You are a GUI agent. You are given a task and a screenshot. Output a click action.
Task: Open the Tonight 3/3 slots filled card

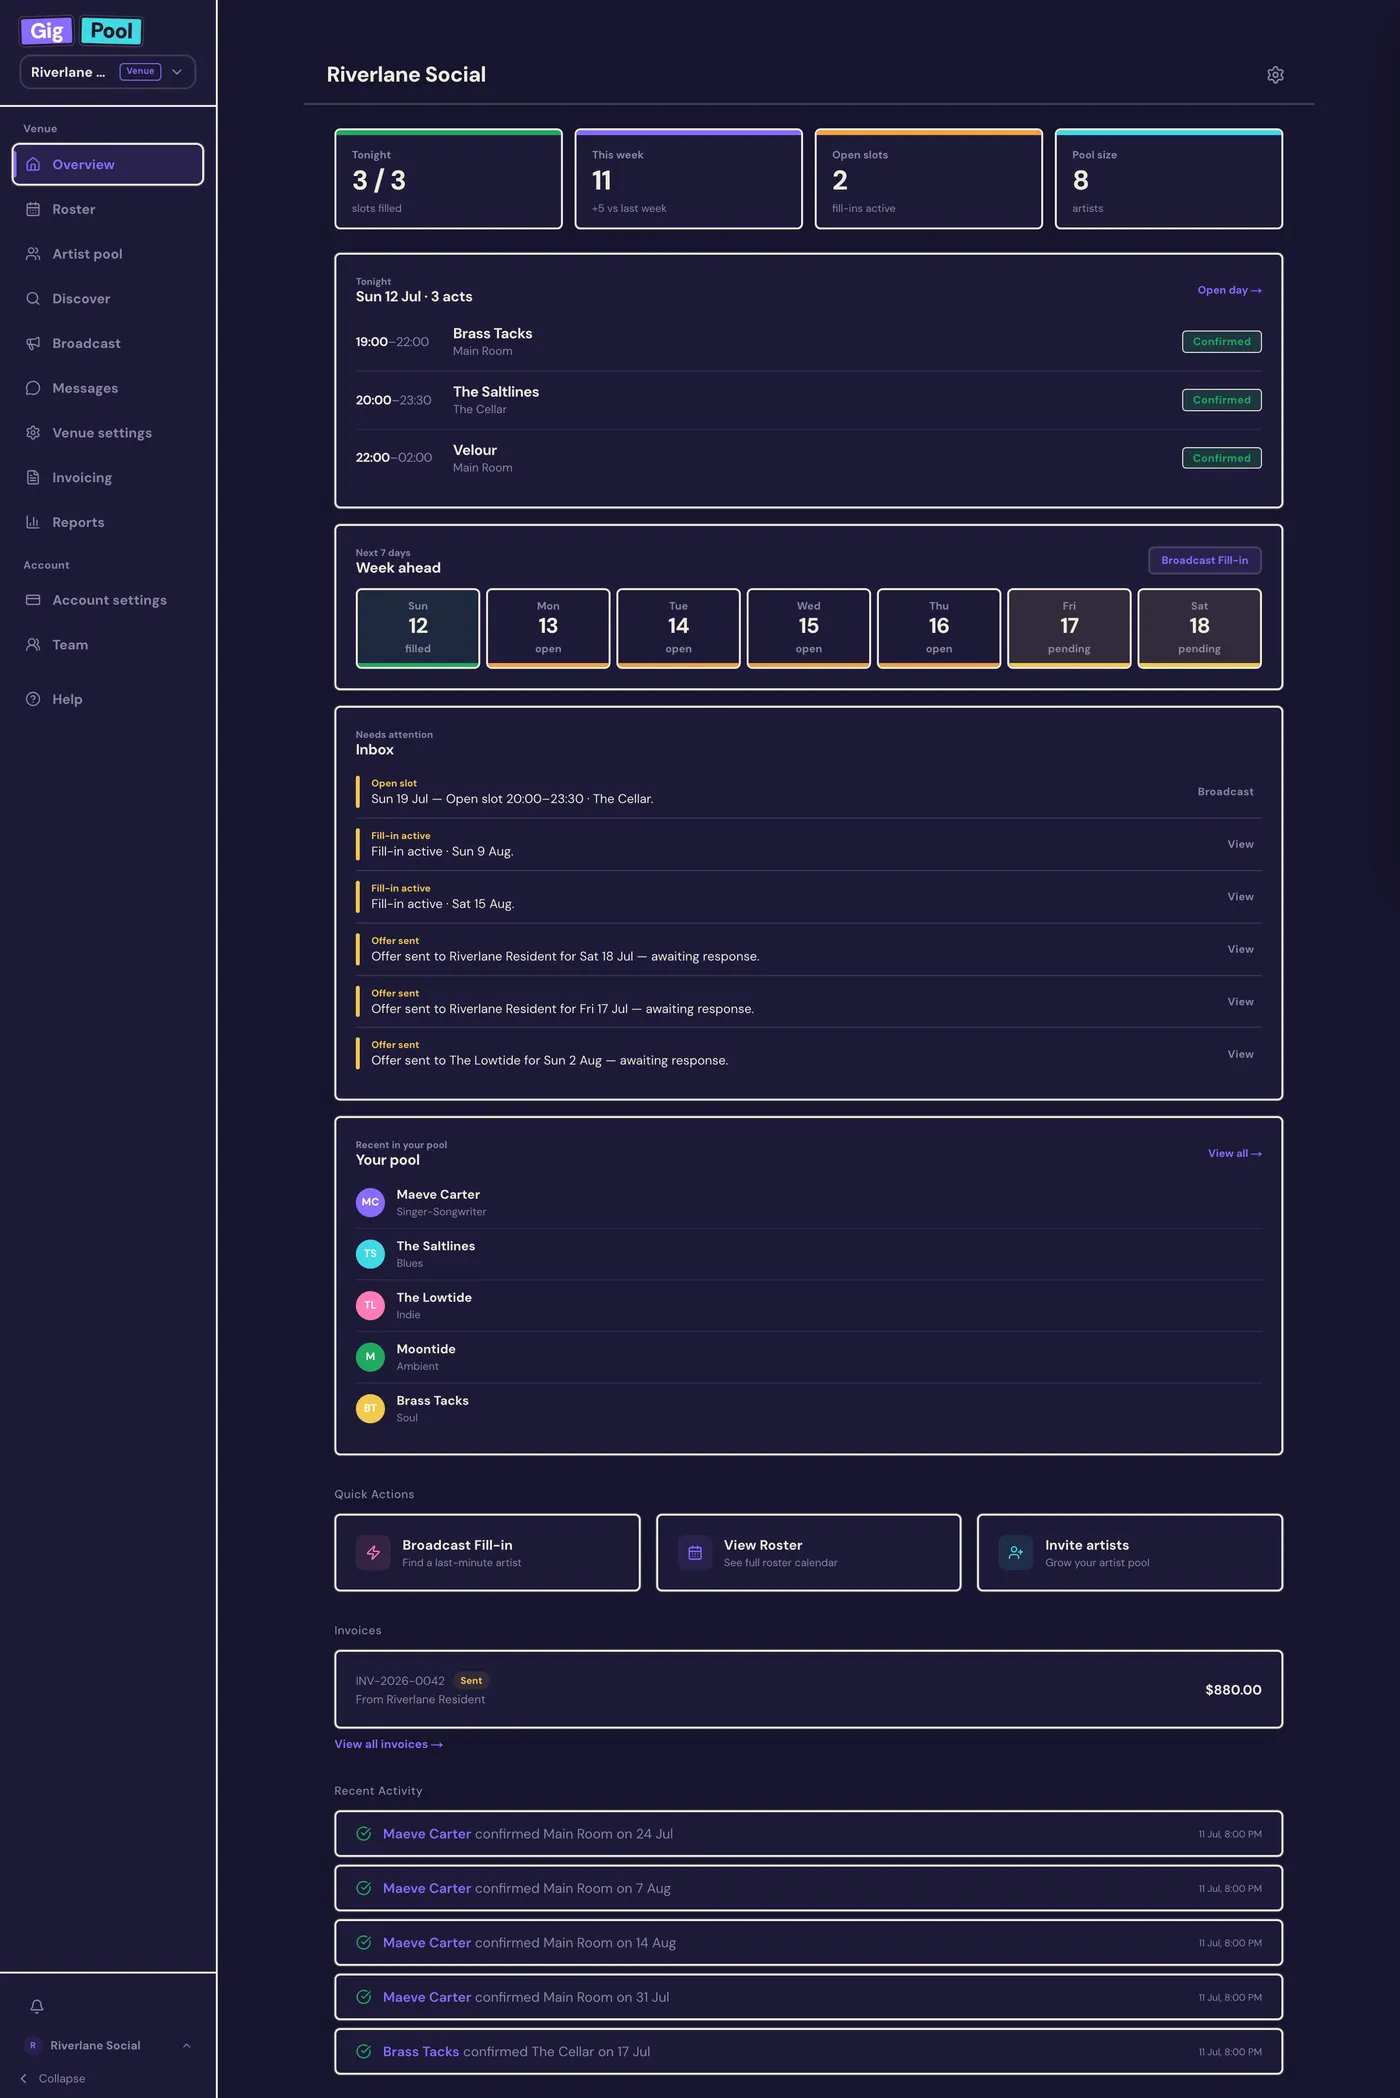[x=448, y=179]
